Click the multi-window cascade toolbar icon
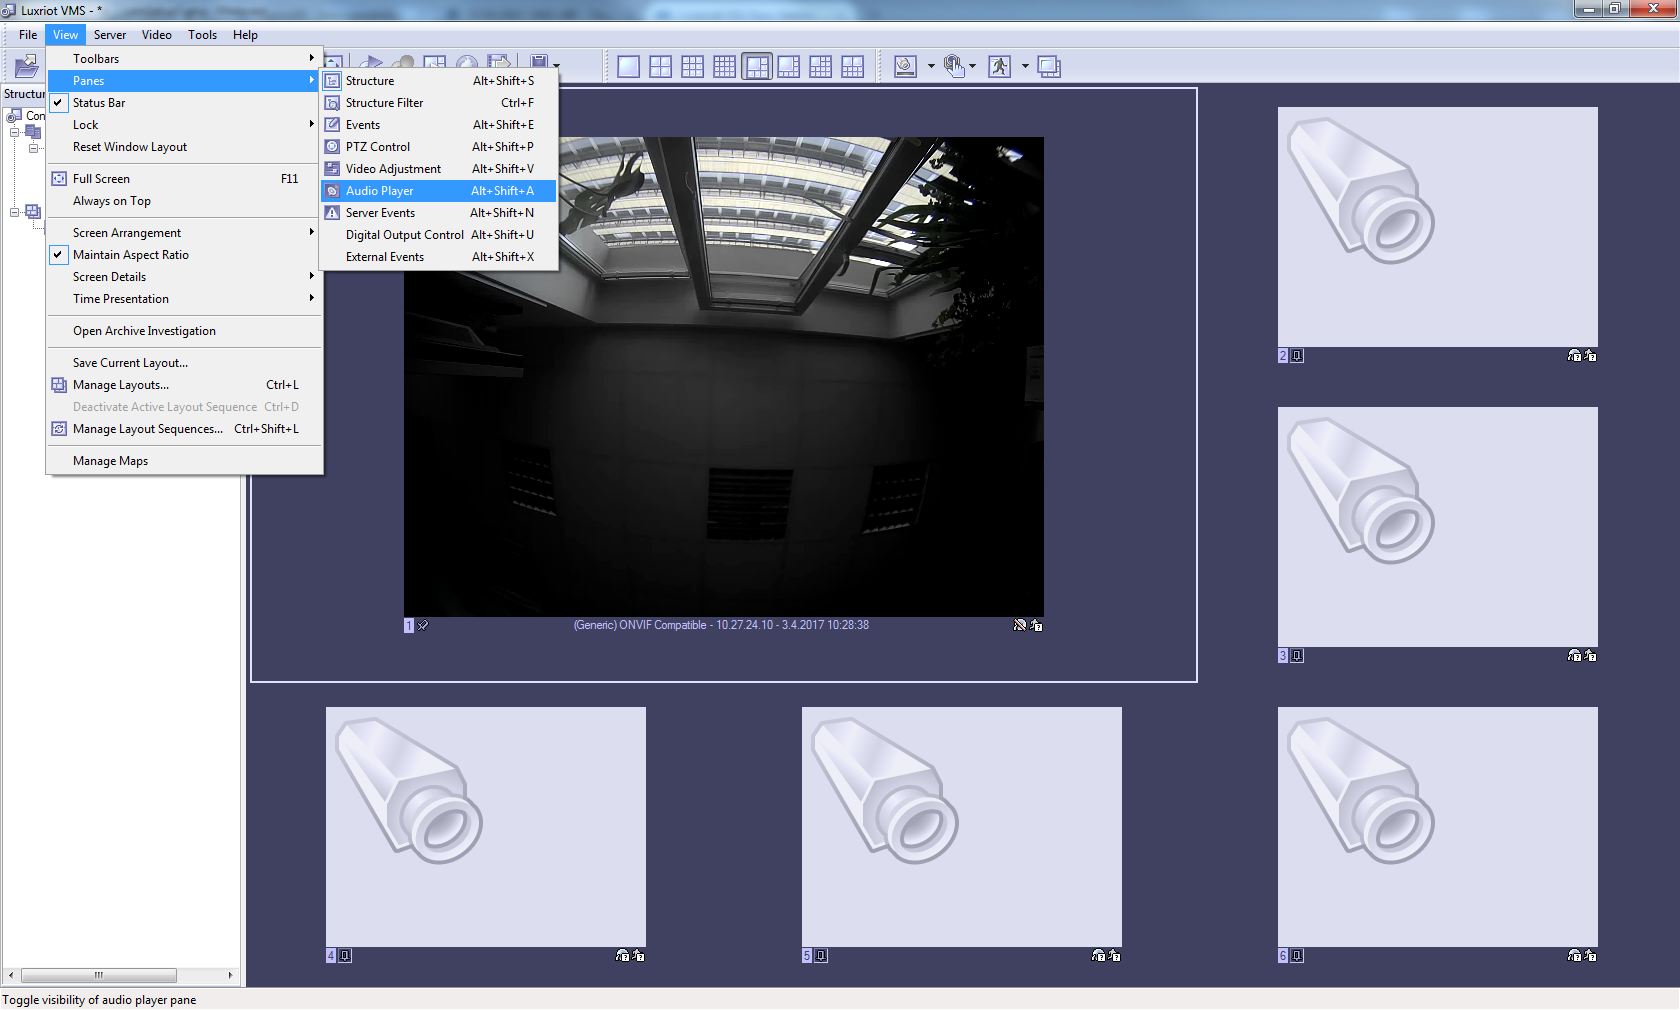Viewport: 1680px width, 1010px height. [1049, 67]
